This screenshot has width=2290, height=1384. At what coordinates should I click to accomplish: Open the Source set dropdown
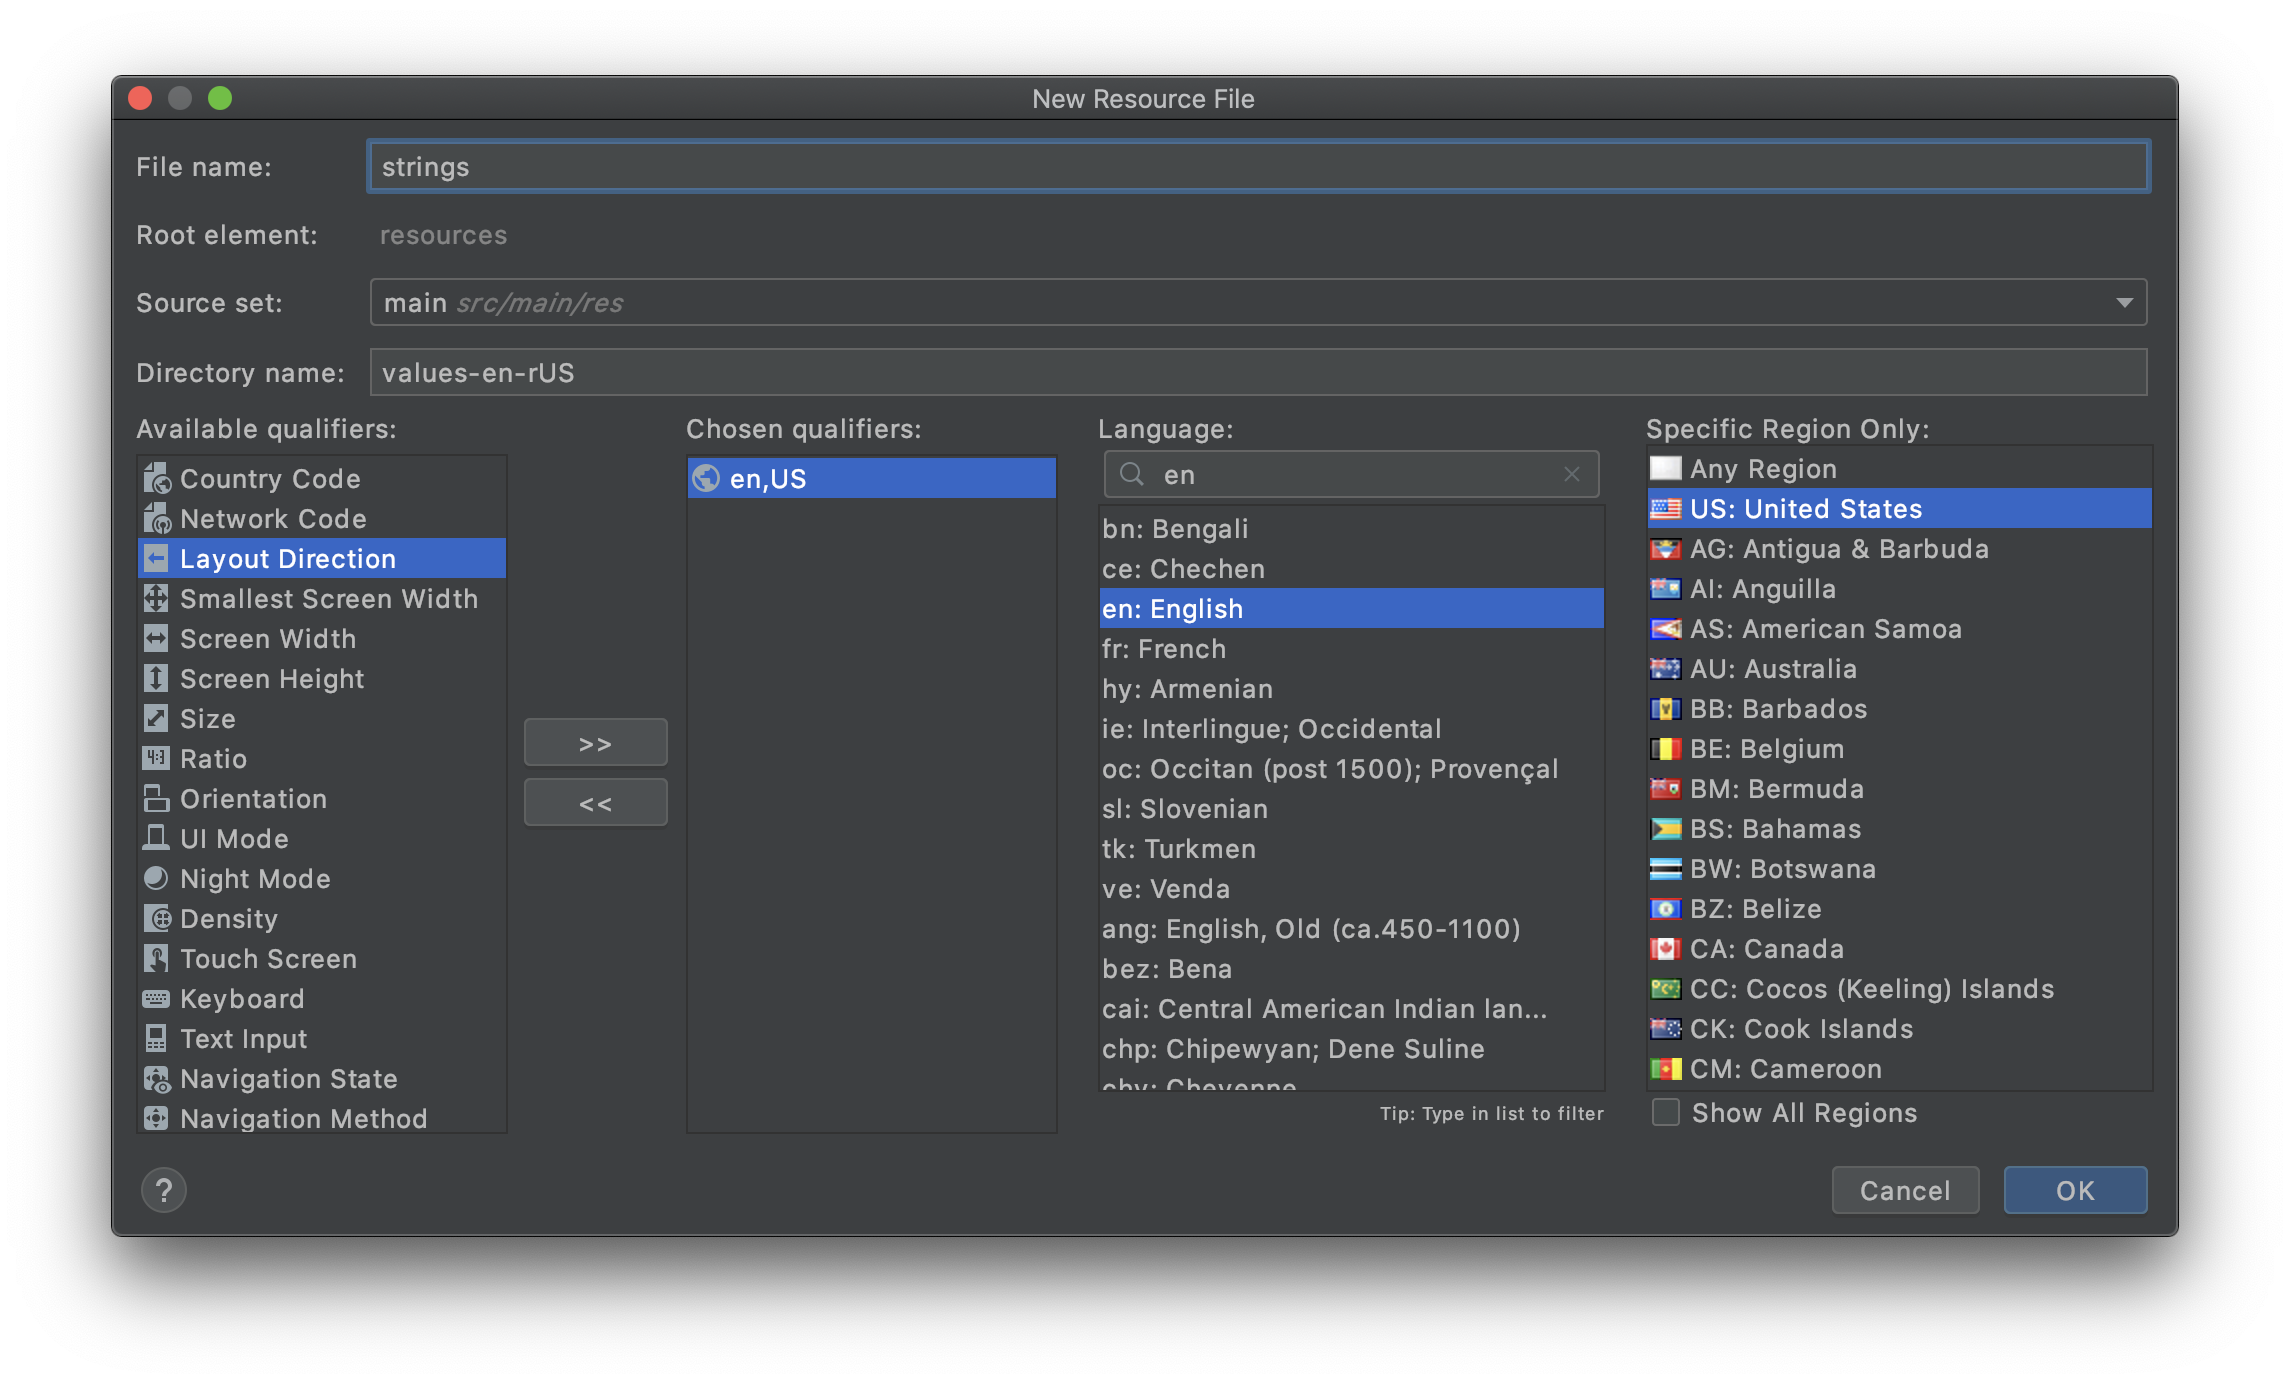coord(2124,302)
